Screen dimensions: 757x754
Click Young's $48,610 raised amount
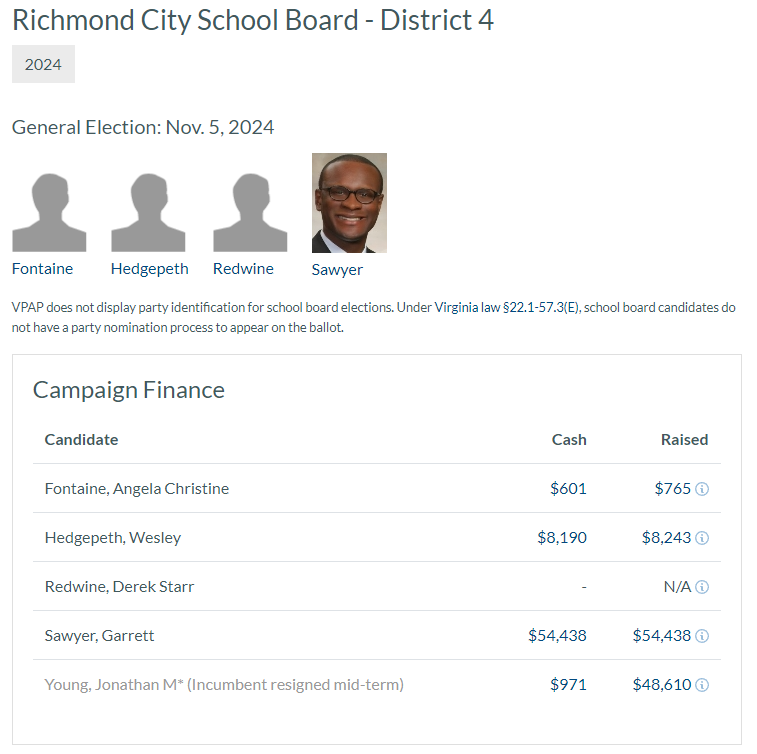coord(662,685)
